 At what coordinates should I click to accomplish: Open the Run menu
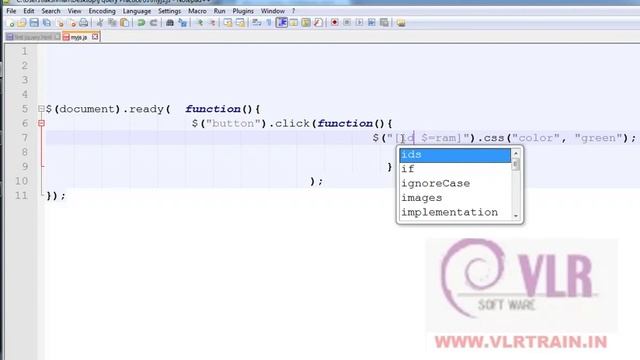click(219, 11)
